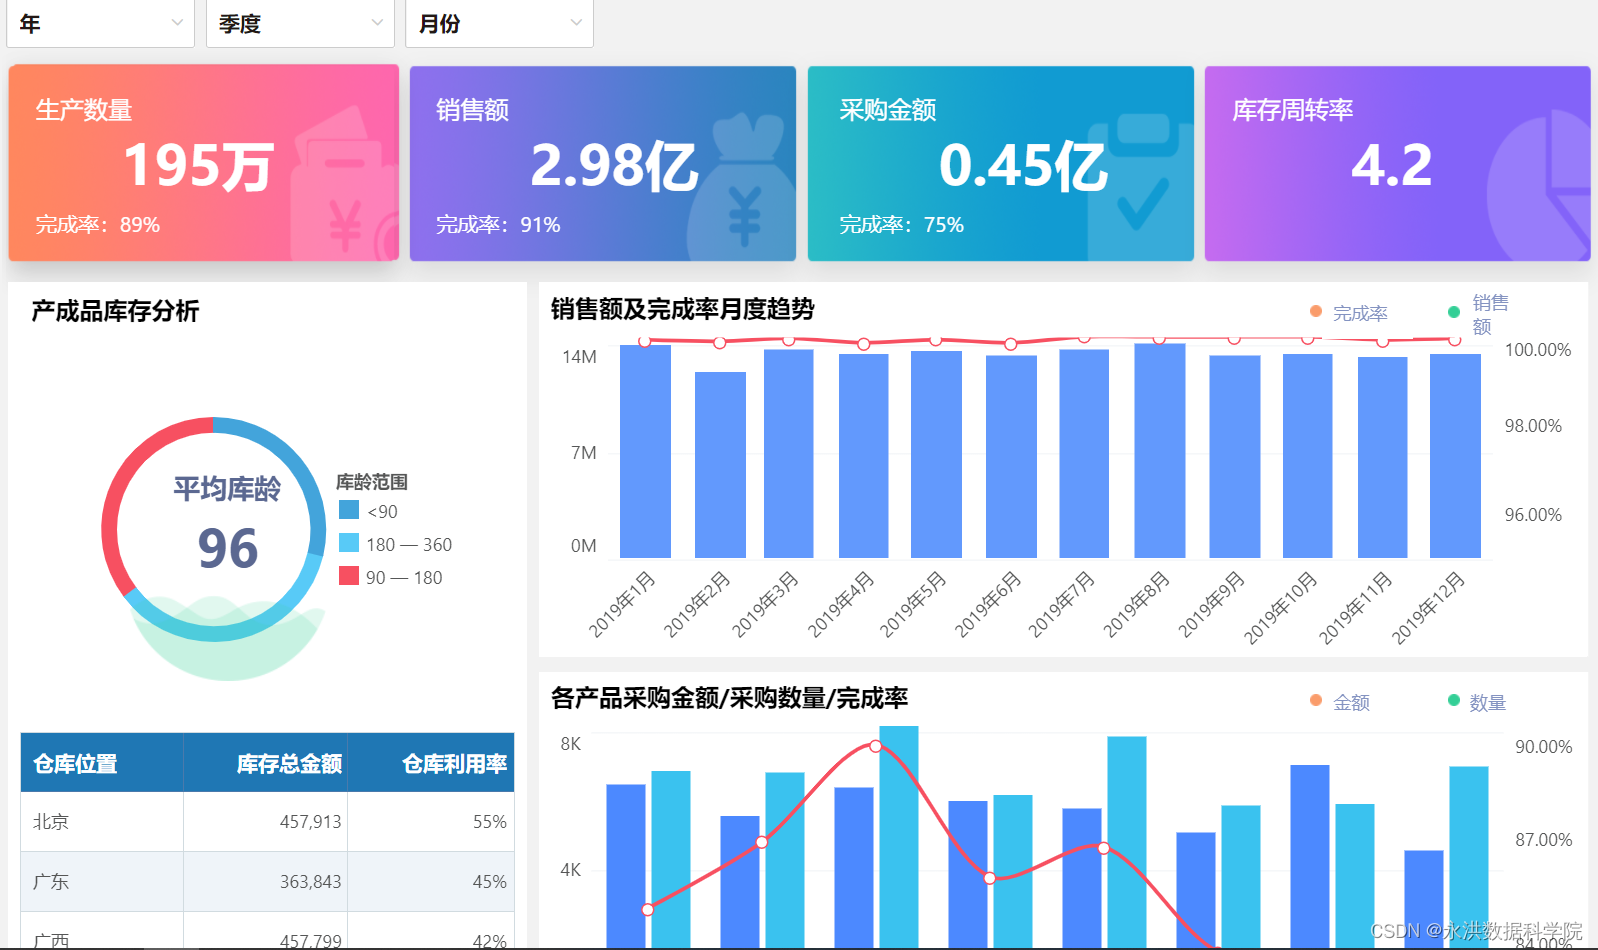1598x950 pixels.
Task: Toggle 完成率 legend in monthly trend chart
Action: 1349,313
